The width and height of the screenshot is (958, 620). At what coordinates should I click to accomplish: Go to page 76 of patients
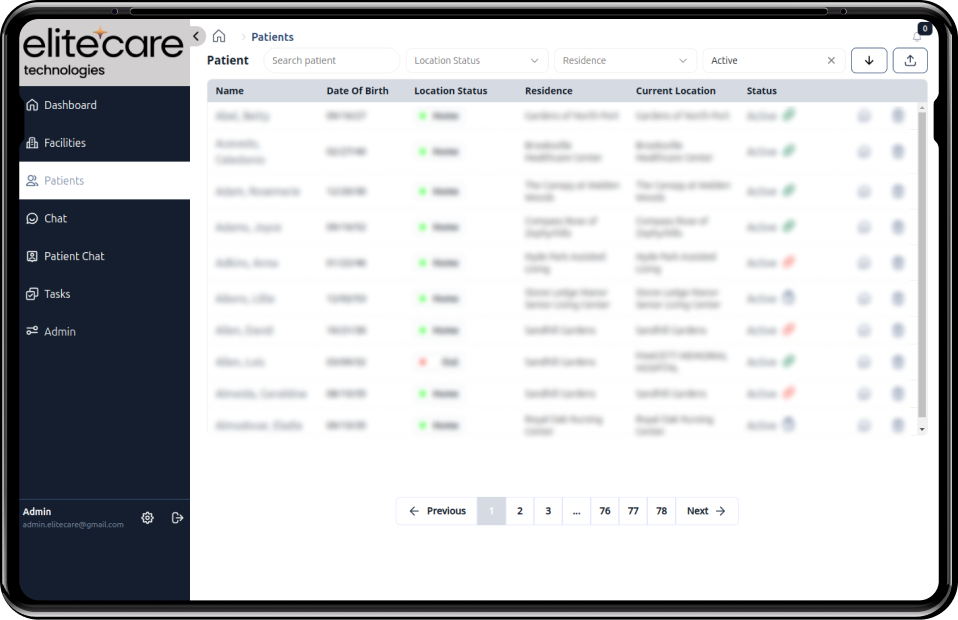click(x=605, y=511)
